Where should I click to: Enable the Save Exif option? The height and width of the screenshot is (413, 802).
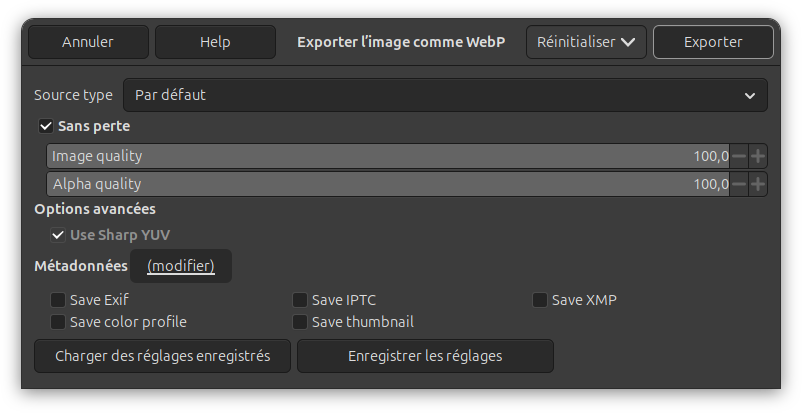(58, 299)
